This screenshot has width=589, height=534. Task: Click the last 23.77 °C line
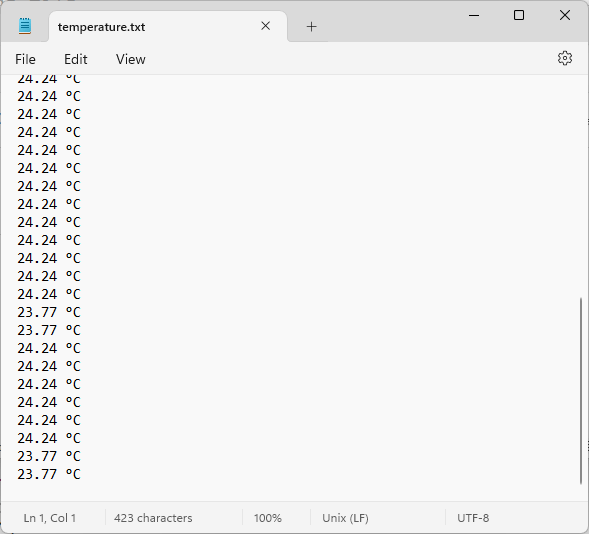coord(49,474)
